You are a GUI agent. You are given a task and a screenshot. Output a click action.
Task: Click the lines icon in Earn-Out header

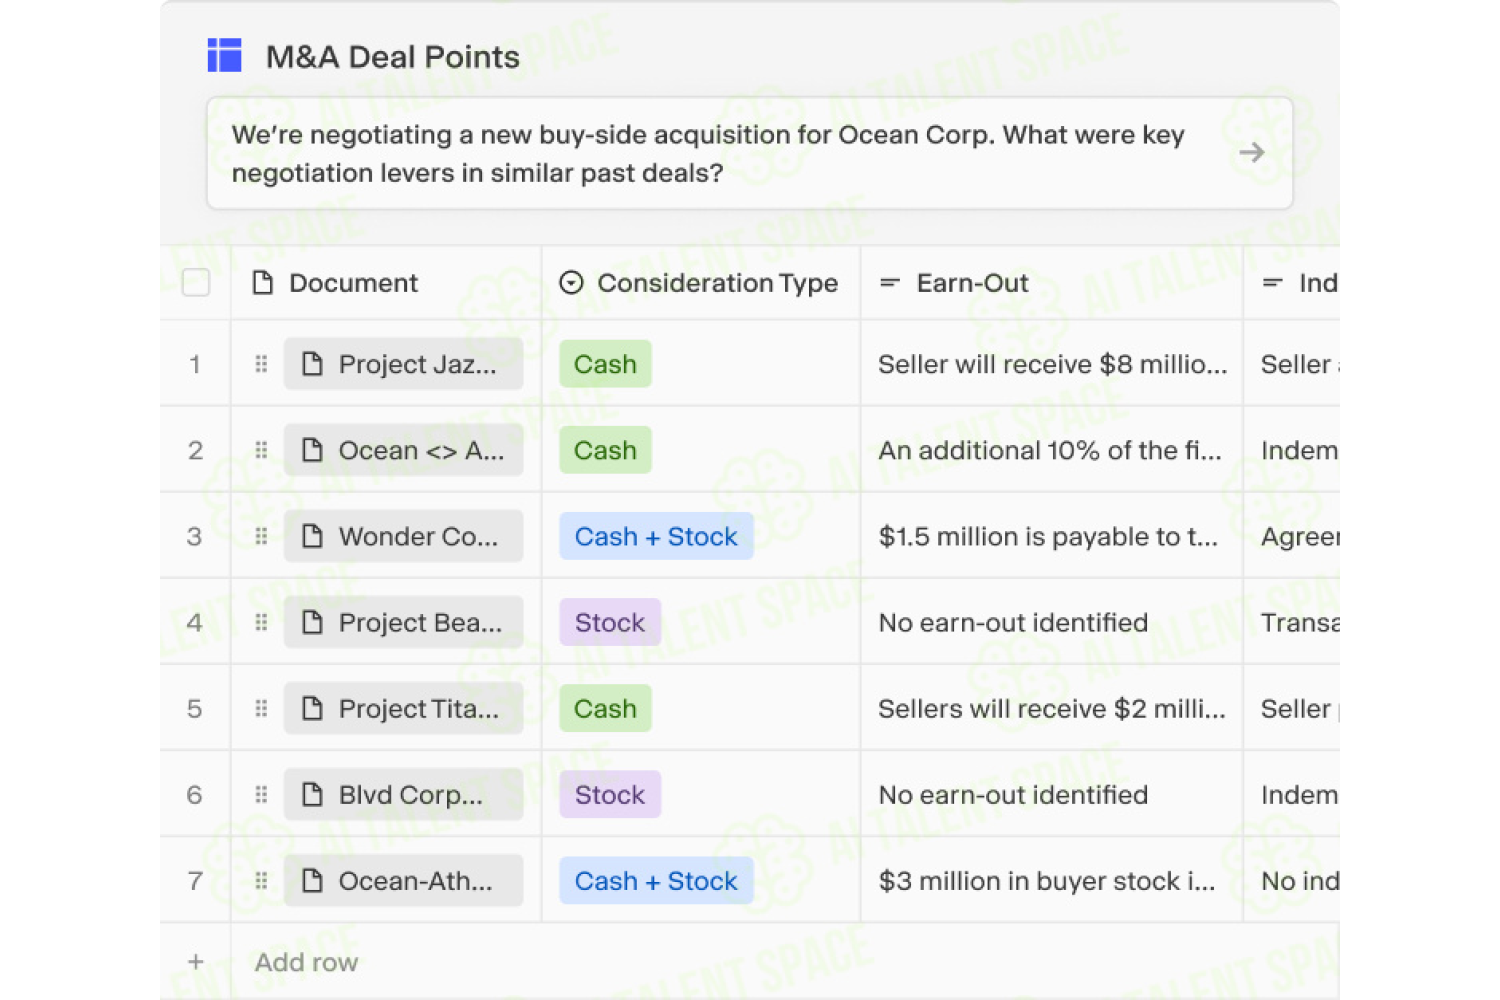(x=890, y=283)
